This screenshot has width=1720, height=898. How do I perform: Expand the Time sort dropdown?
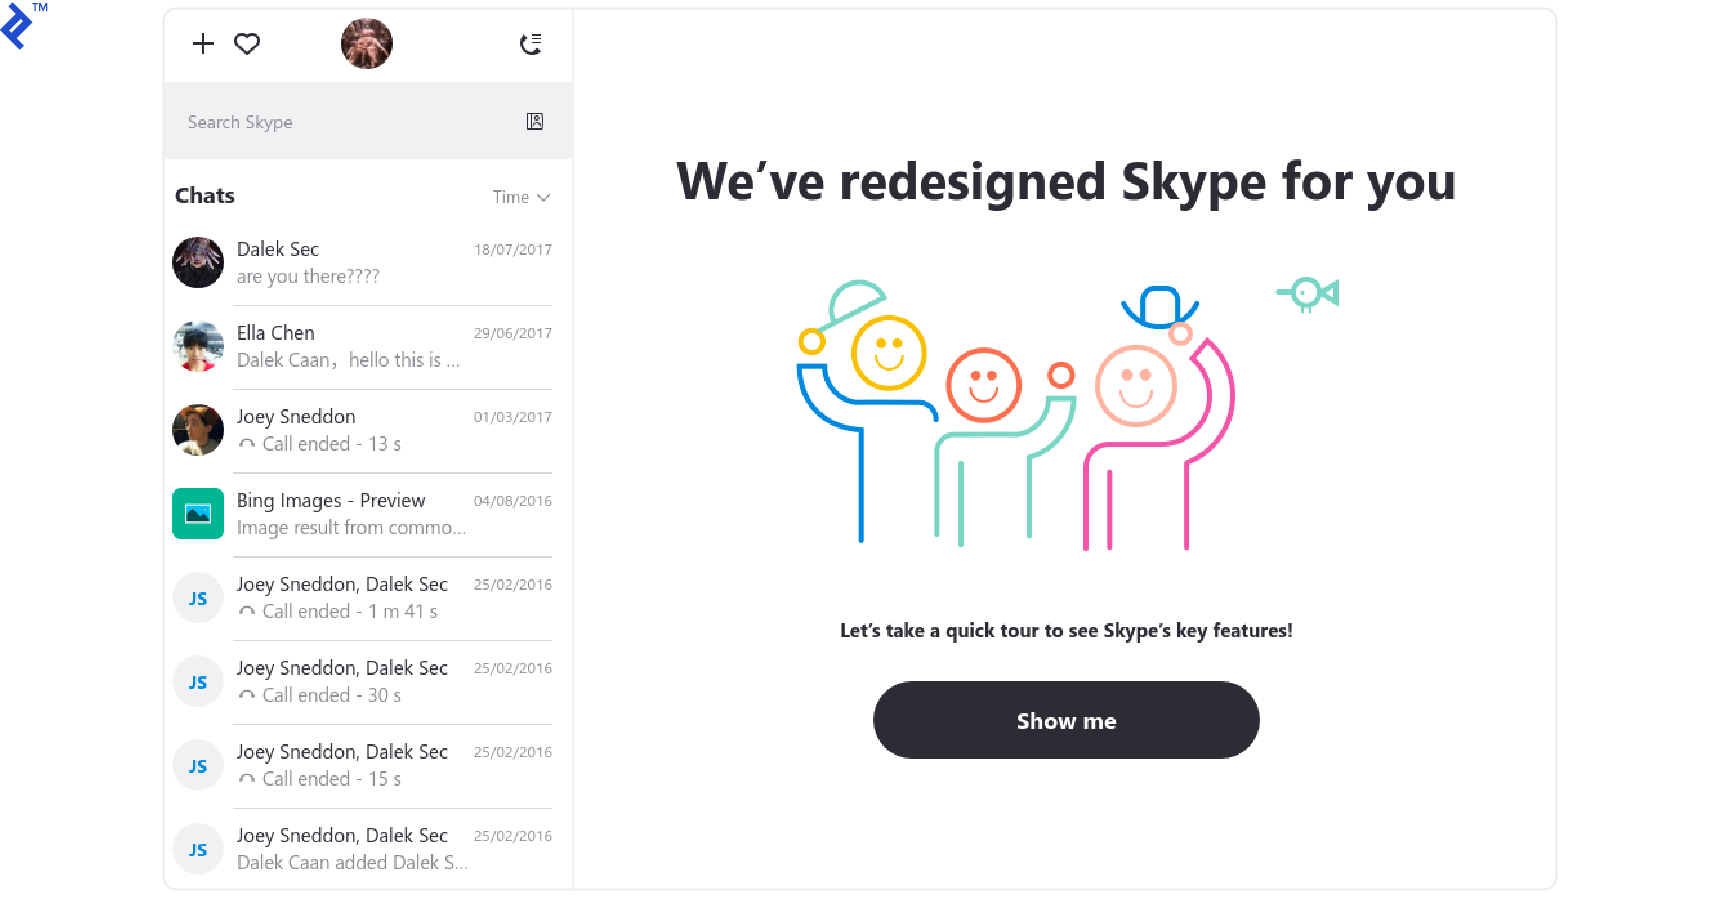coord(521,197)
